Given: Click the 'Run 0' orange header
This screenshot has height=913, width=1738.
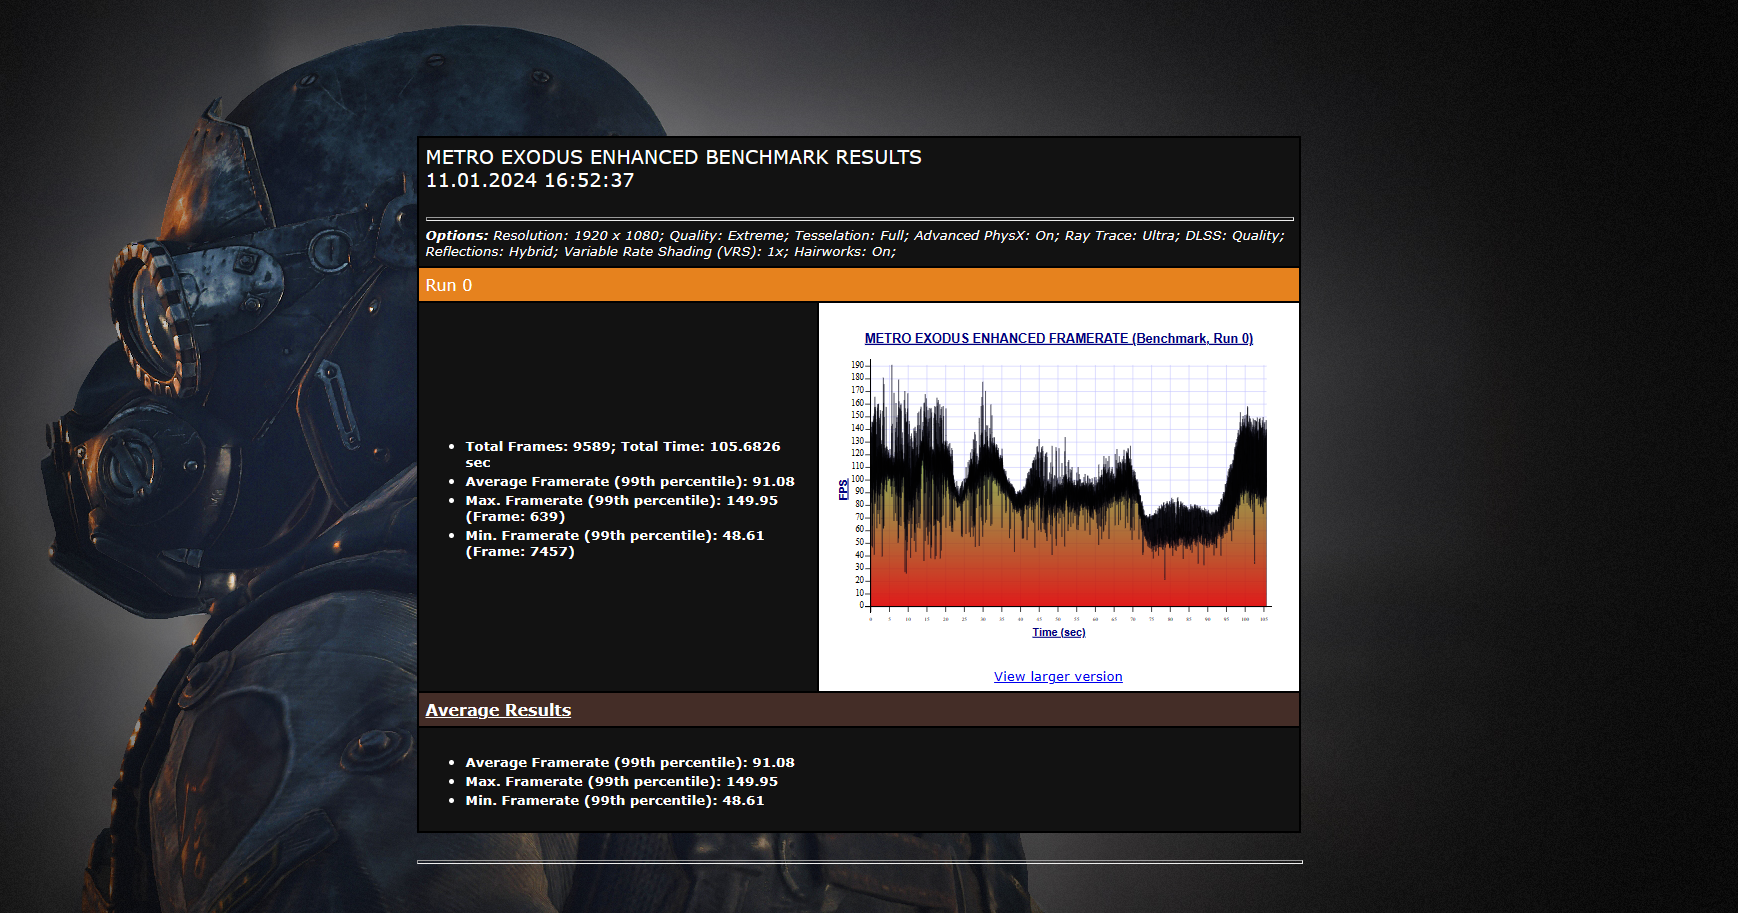Looking at the screenshot, I should (859, 285).
